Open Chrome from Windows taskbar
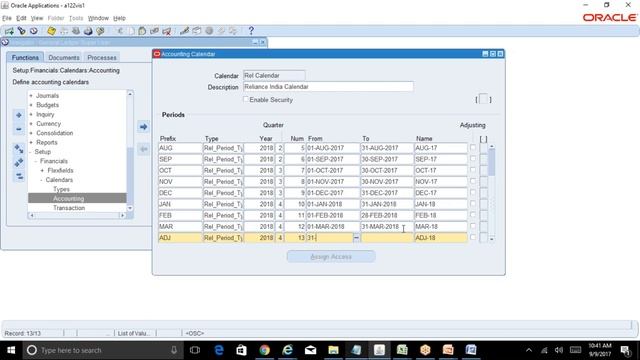Image resolution: width=640 pixels, height=360 pixels. click(264, 350)
